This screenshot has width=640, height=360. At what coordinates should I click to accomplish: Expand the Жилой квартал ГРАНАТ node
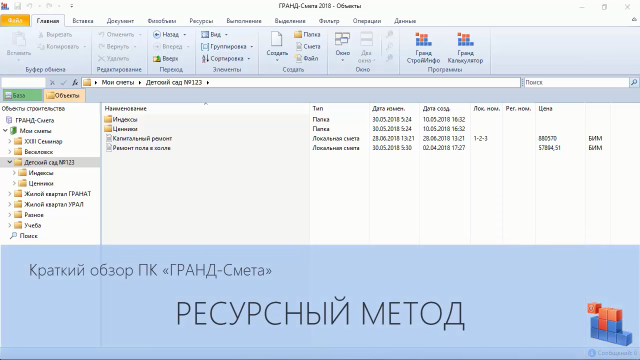click(10, 194)
